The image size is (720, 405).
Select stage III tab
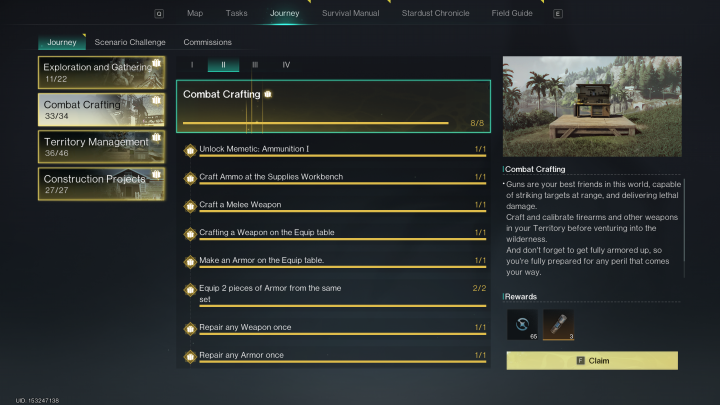[x=255, y=65]
